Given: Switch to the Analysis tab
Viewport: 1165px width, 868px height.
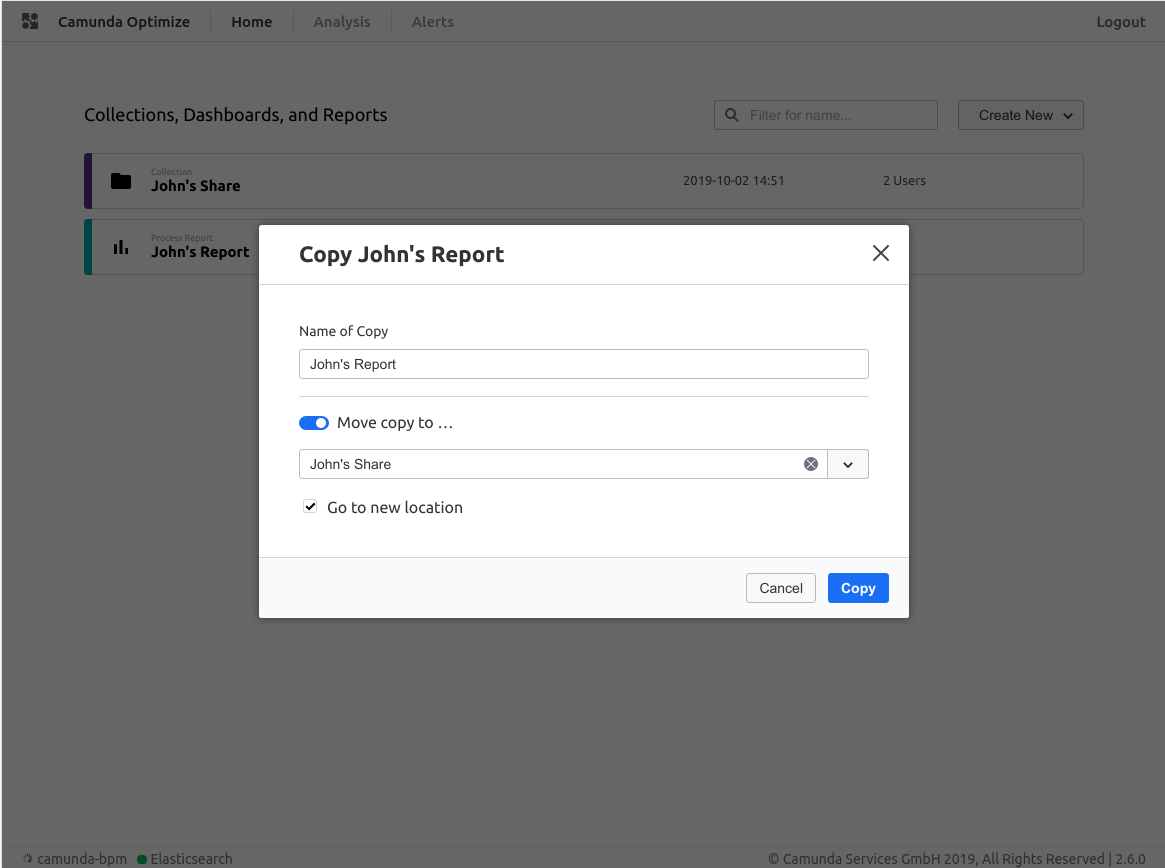Looking at the screenshot, I should coord(341,21).
